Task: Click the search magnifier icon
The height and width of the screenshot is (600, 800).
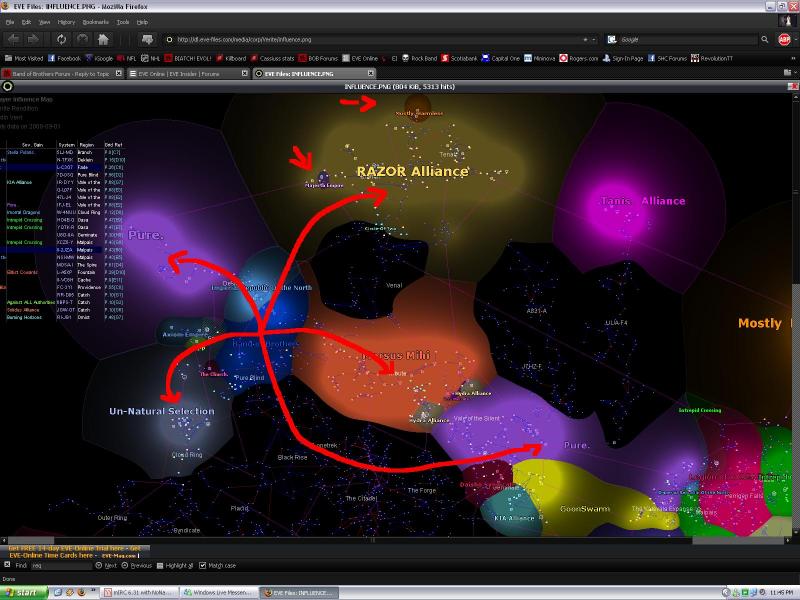Action: pyautogui.click(x=764, y=39)
